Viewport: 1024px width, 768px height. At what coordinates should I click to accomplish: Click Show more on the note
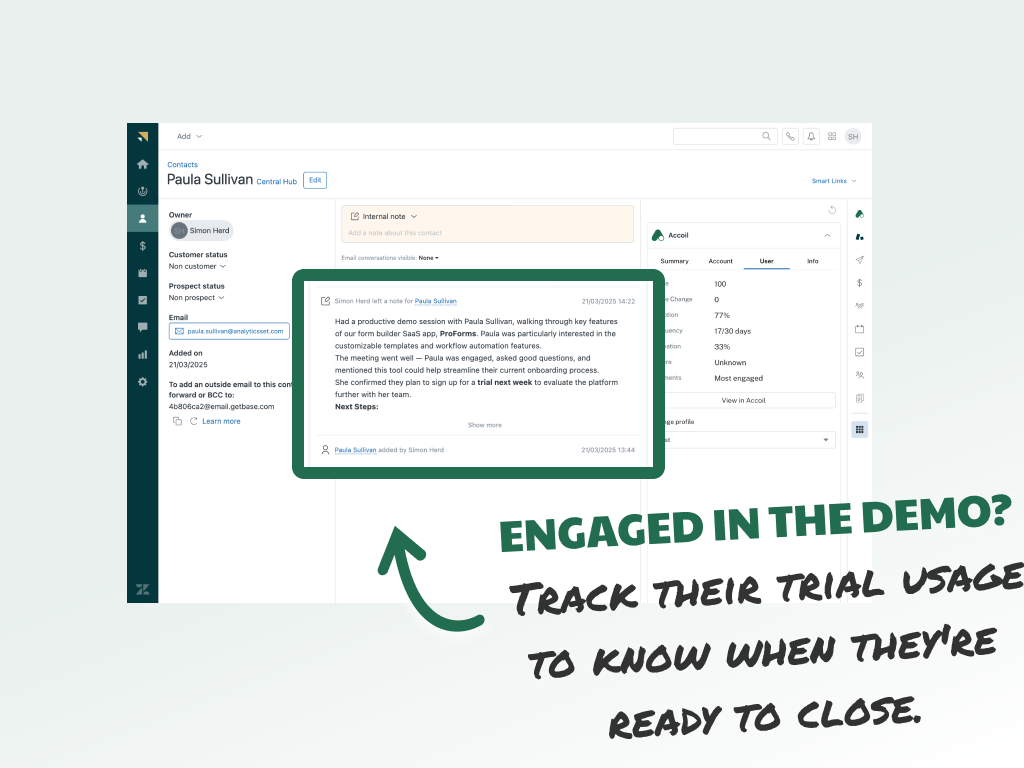coord(485,425)
